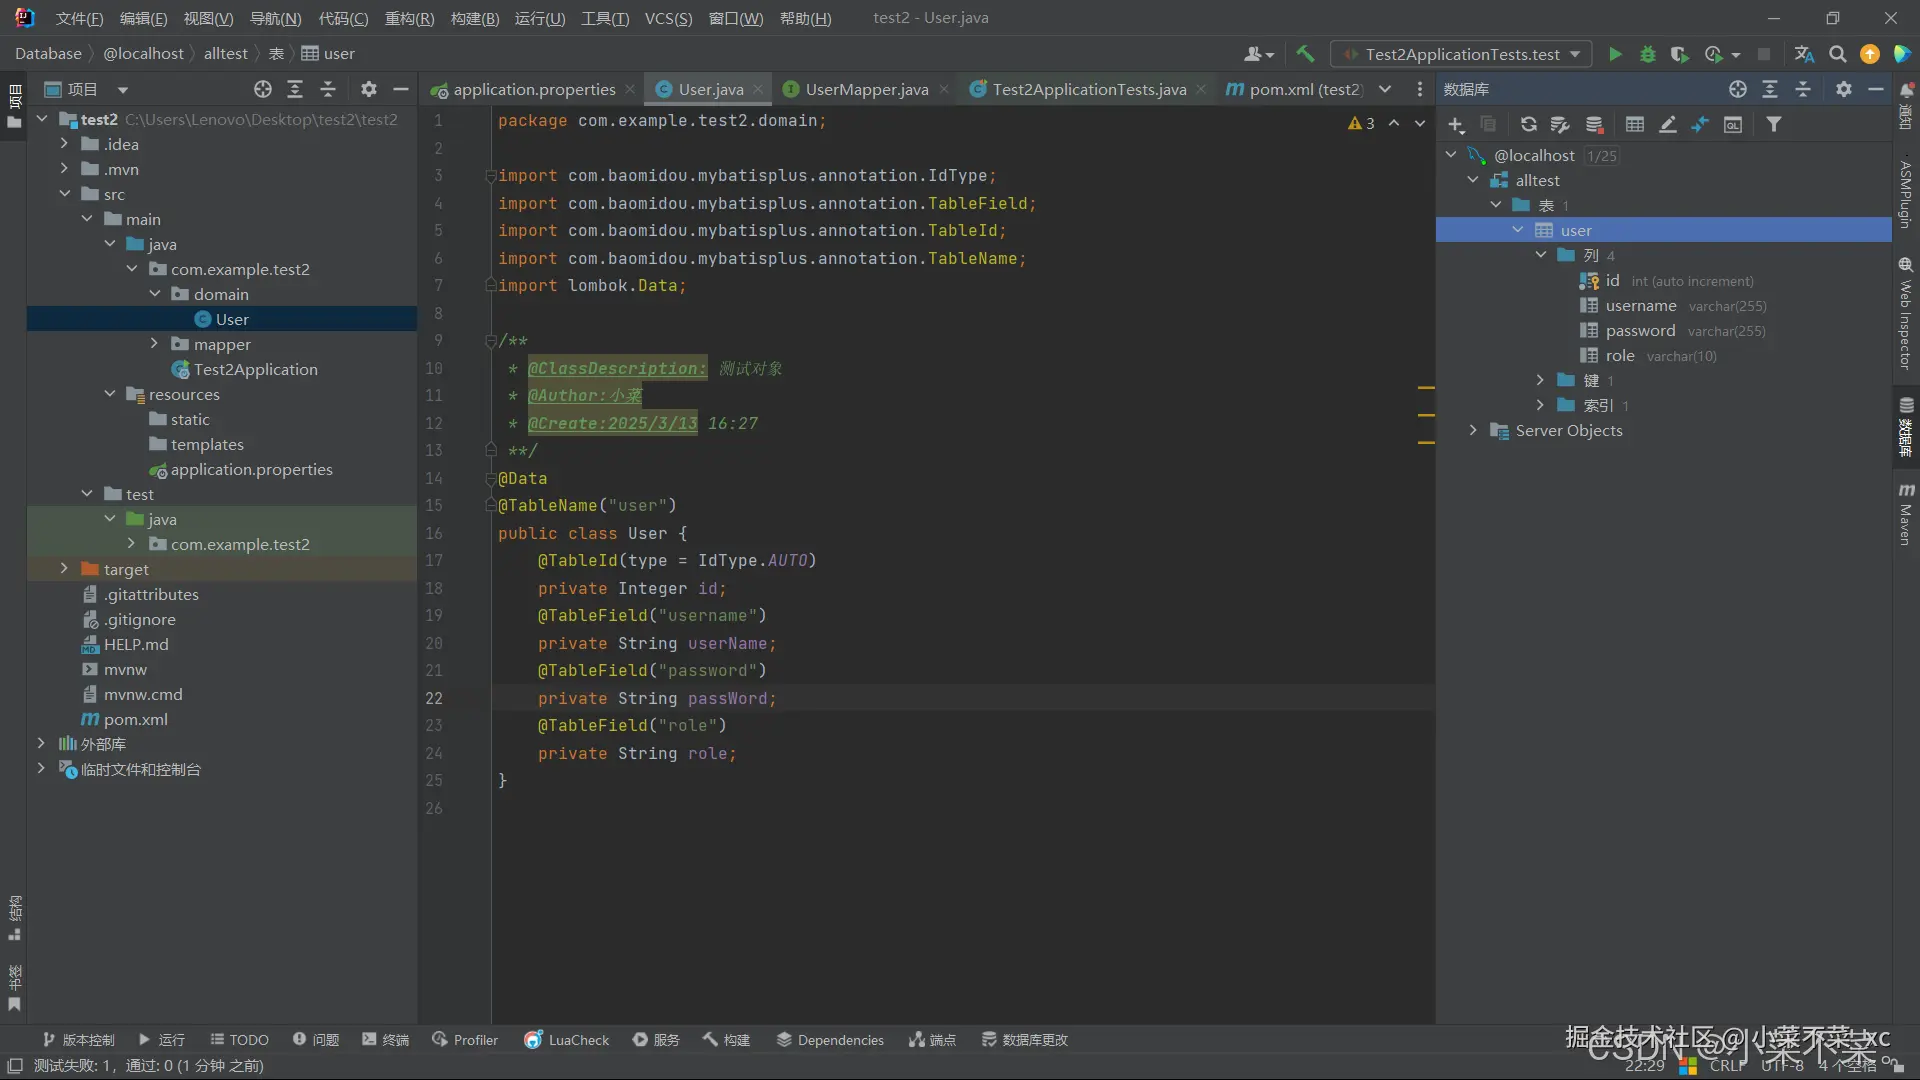This screenshot has height=1080, width=1920.
Task: Click the add data source plus icon
Action: pos(1455,124)
